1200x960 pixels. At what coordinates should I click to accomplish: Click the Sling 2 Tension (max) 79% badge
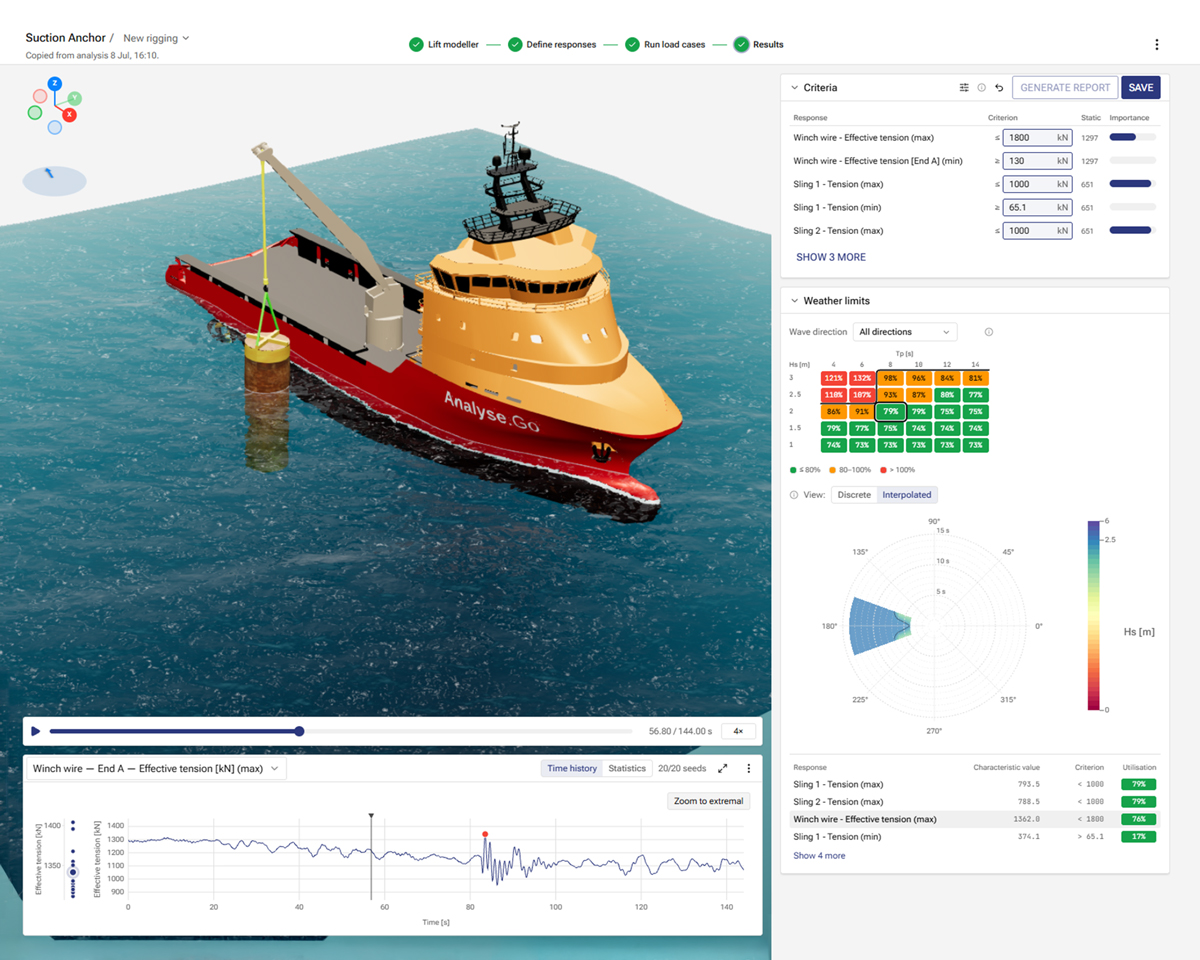coord(1139,802)
